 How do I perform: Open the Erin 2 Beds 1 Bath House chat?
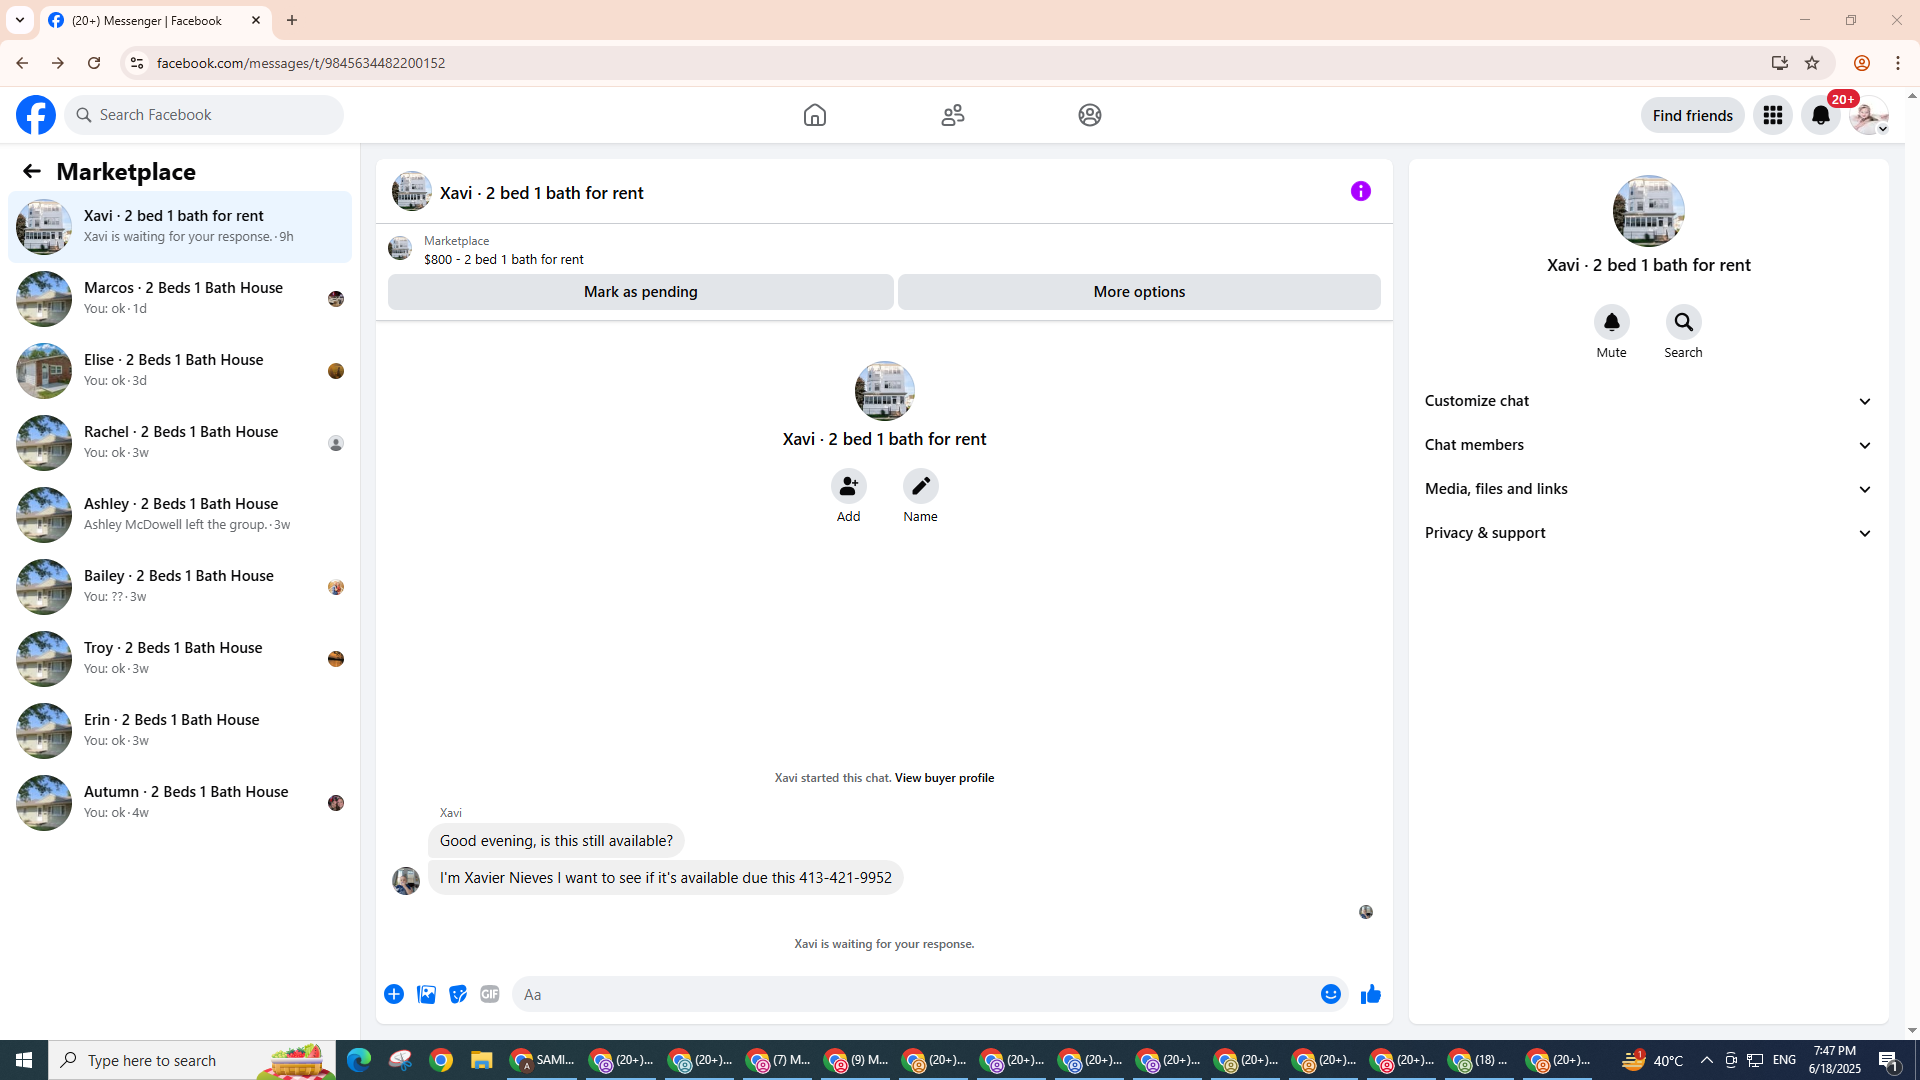180,731
